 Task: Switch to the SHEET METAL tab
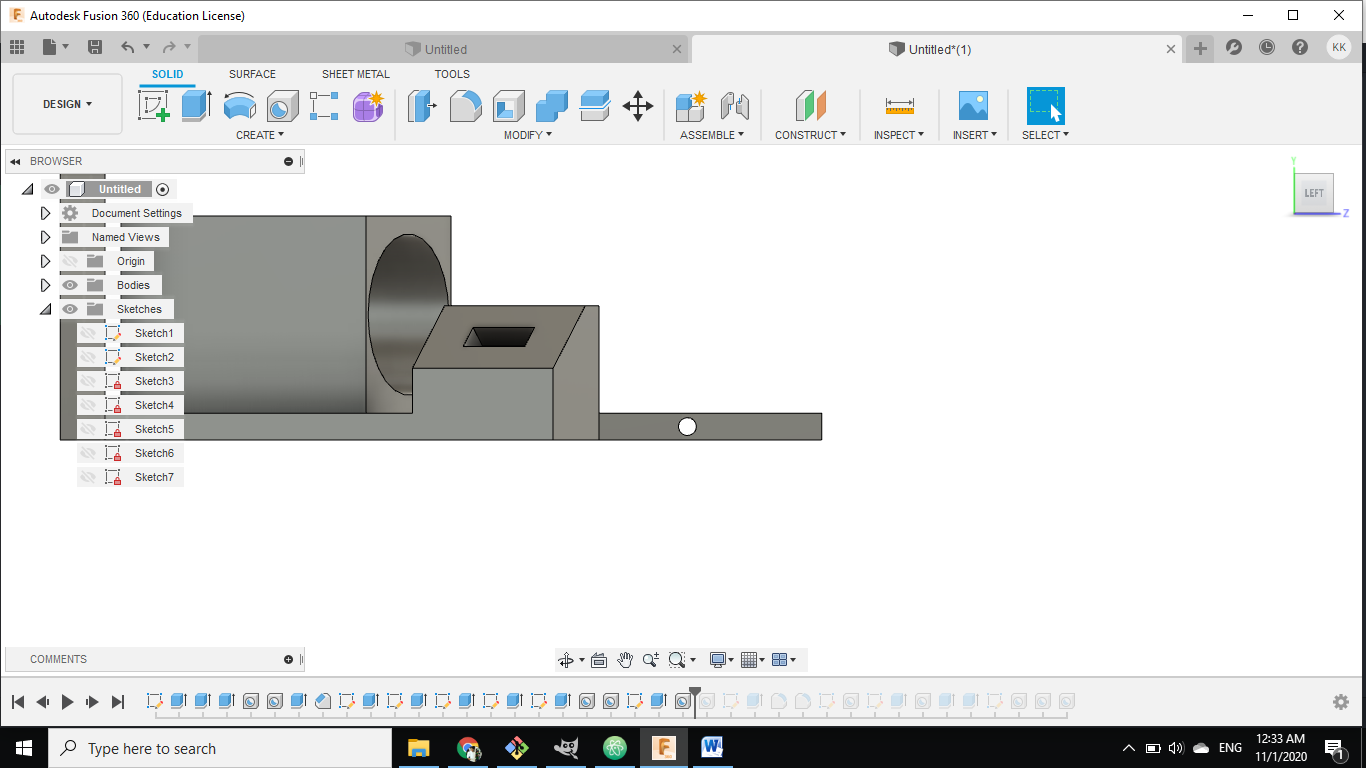(355, 74)
